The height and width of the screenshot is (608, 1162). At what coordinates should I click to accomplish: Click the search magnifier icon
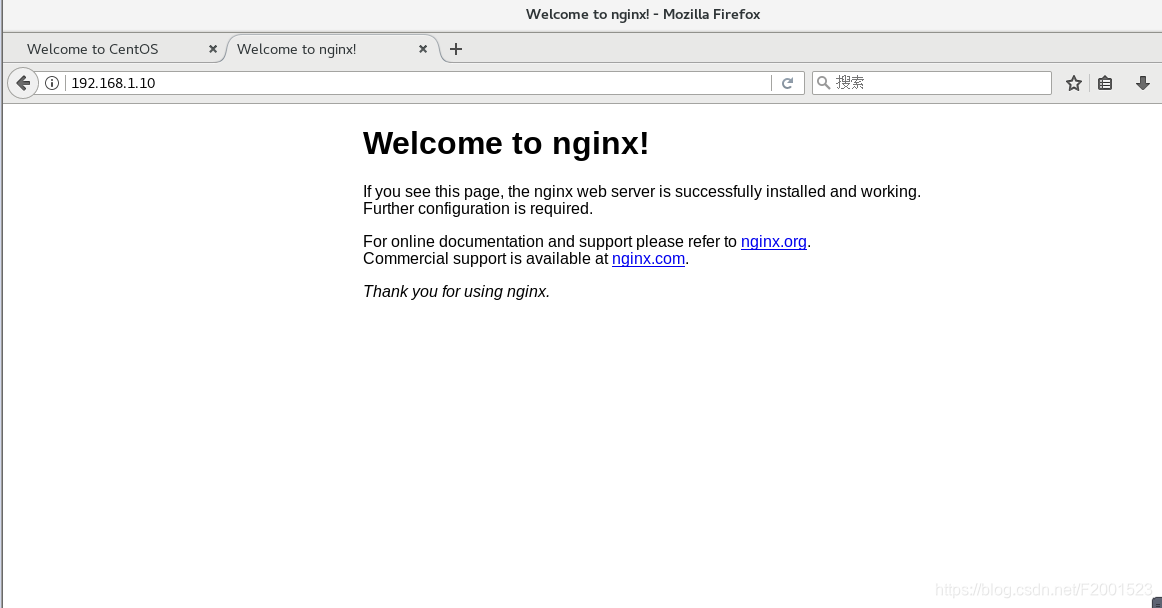(x=823, y=83)
